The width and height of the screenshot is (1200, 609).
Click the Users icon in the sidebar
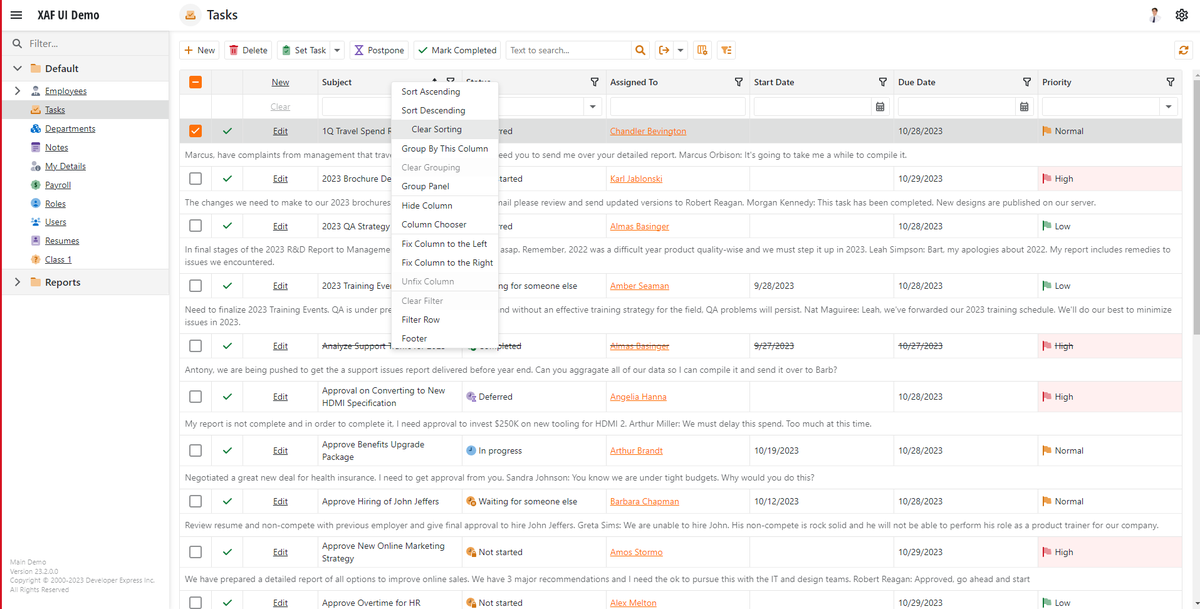pos(35,222)
